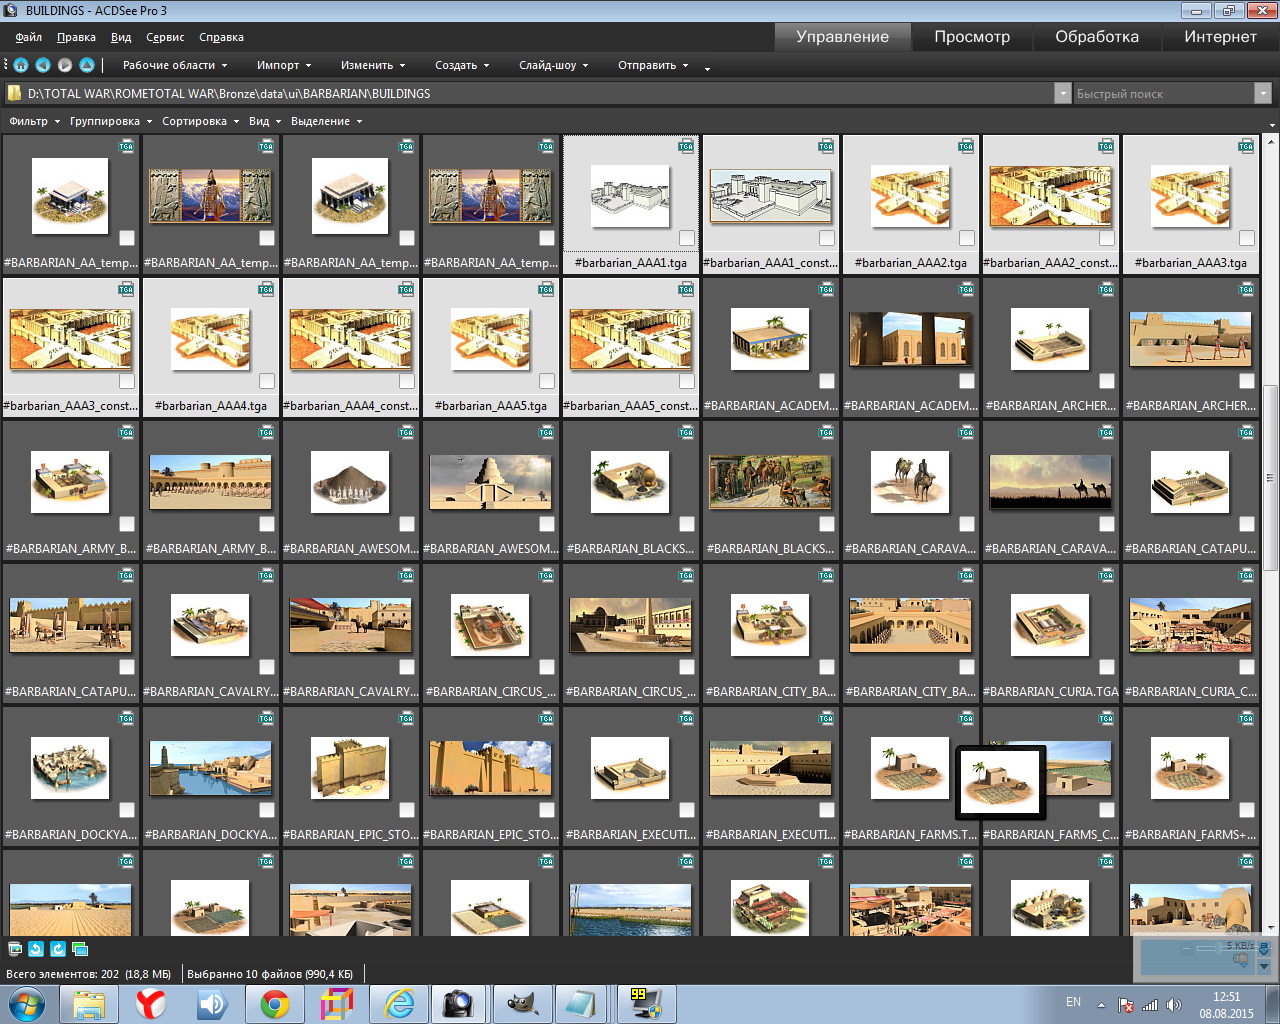
Task: Expand the Фильтр dropdown
Action: pyautogui.click(x=35, y=121)
